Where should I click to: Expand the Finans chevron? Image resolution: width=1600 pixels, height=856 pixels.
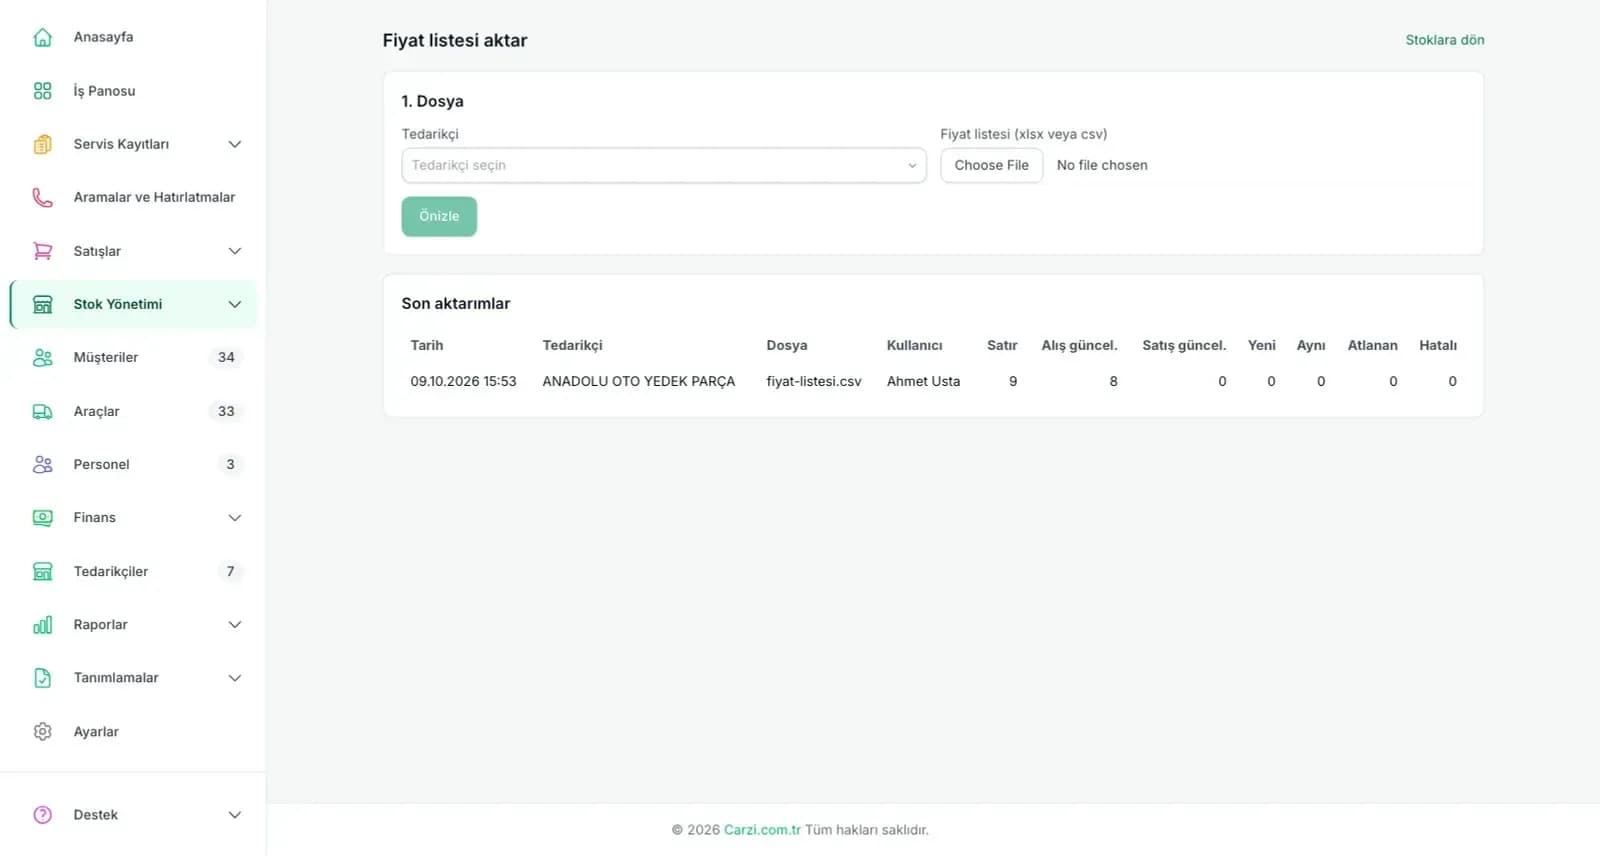click(235, 517)
